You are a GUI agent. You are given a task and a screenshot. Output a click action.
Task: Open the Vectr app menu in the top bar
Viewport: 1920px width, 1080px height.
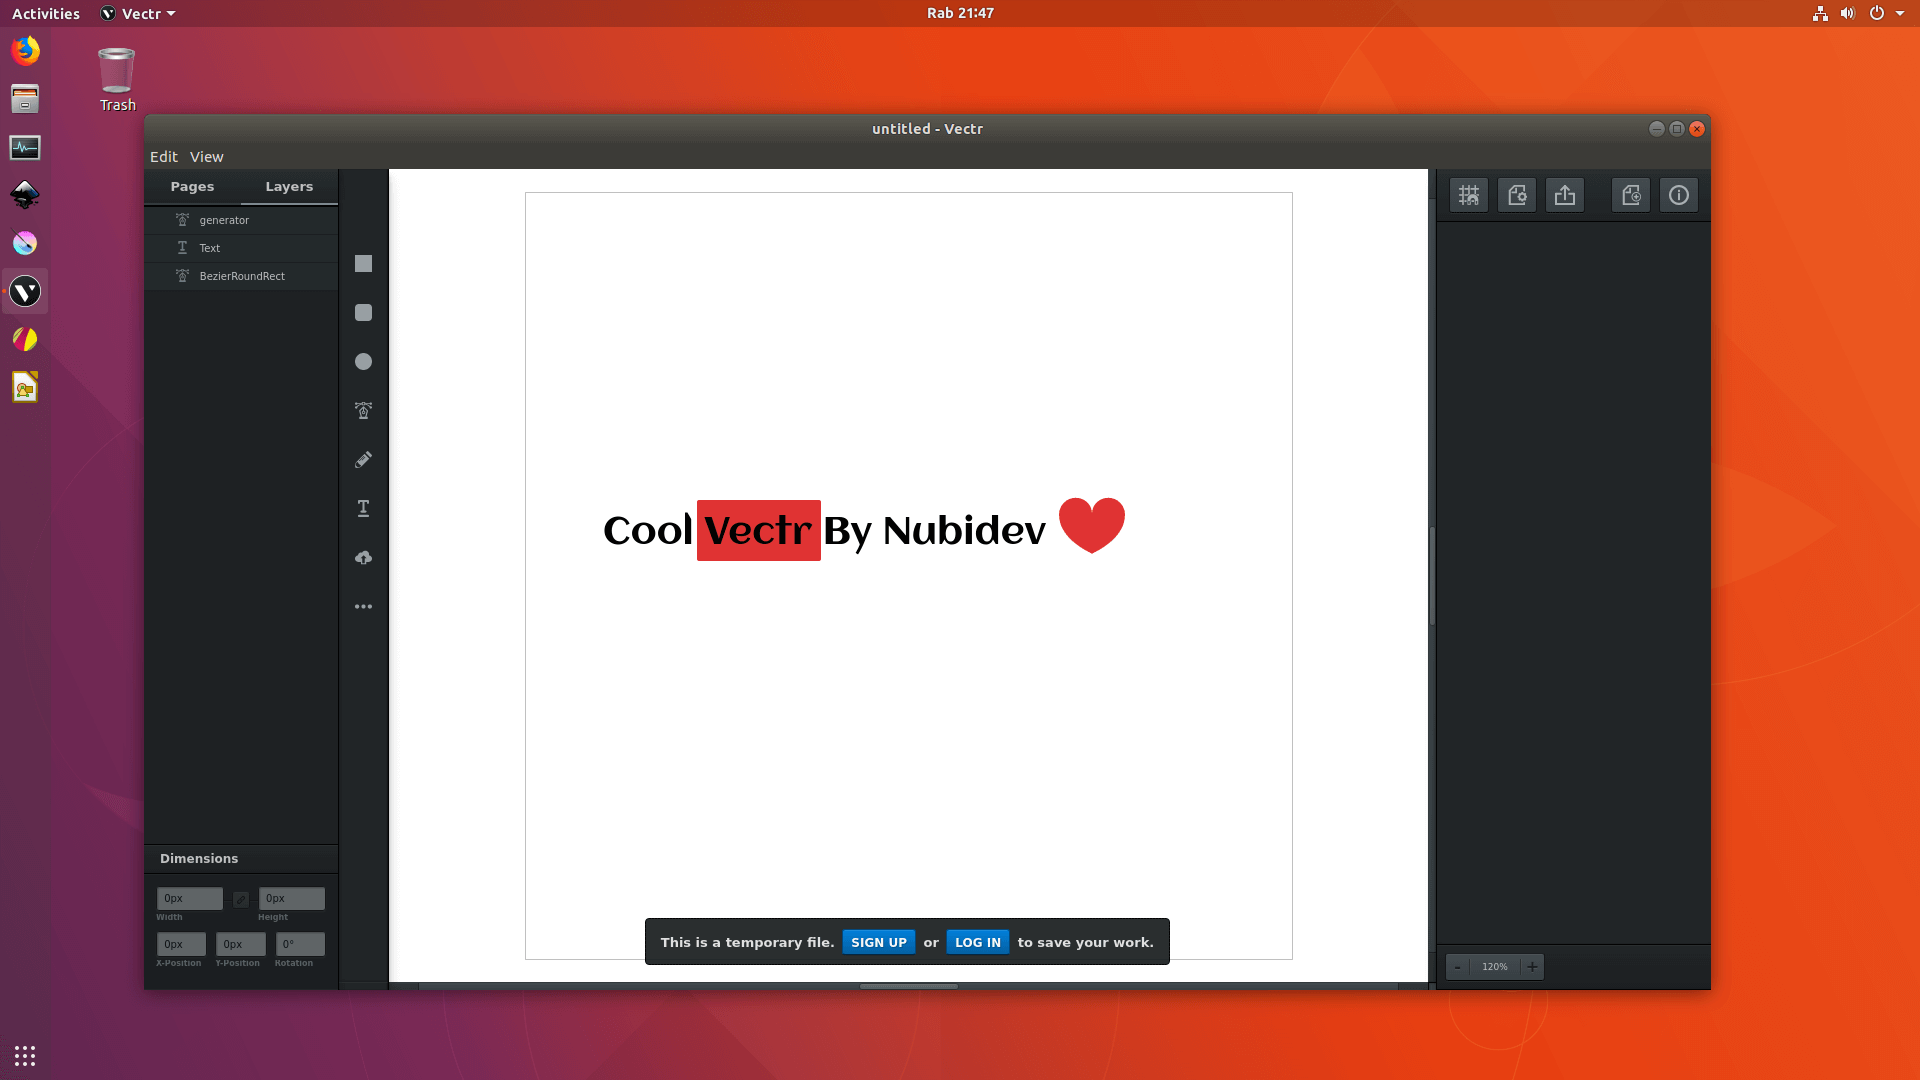pyautogui.click(x=138, y=14)
